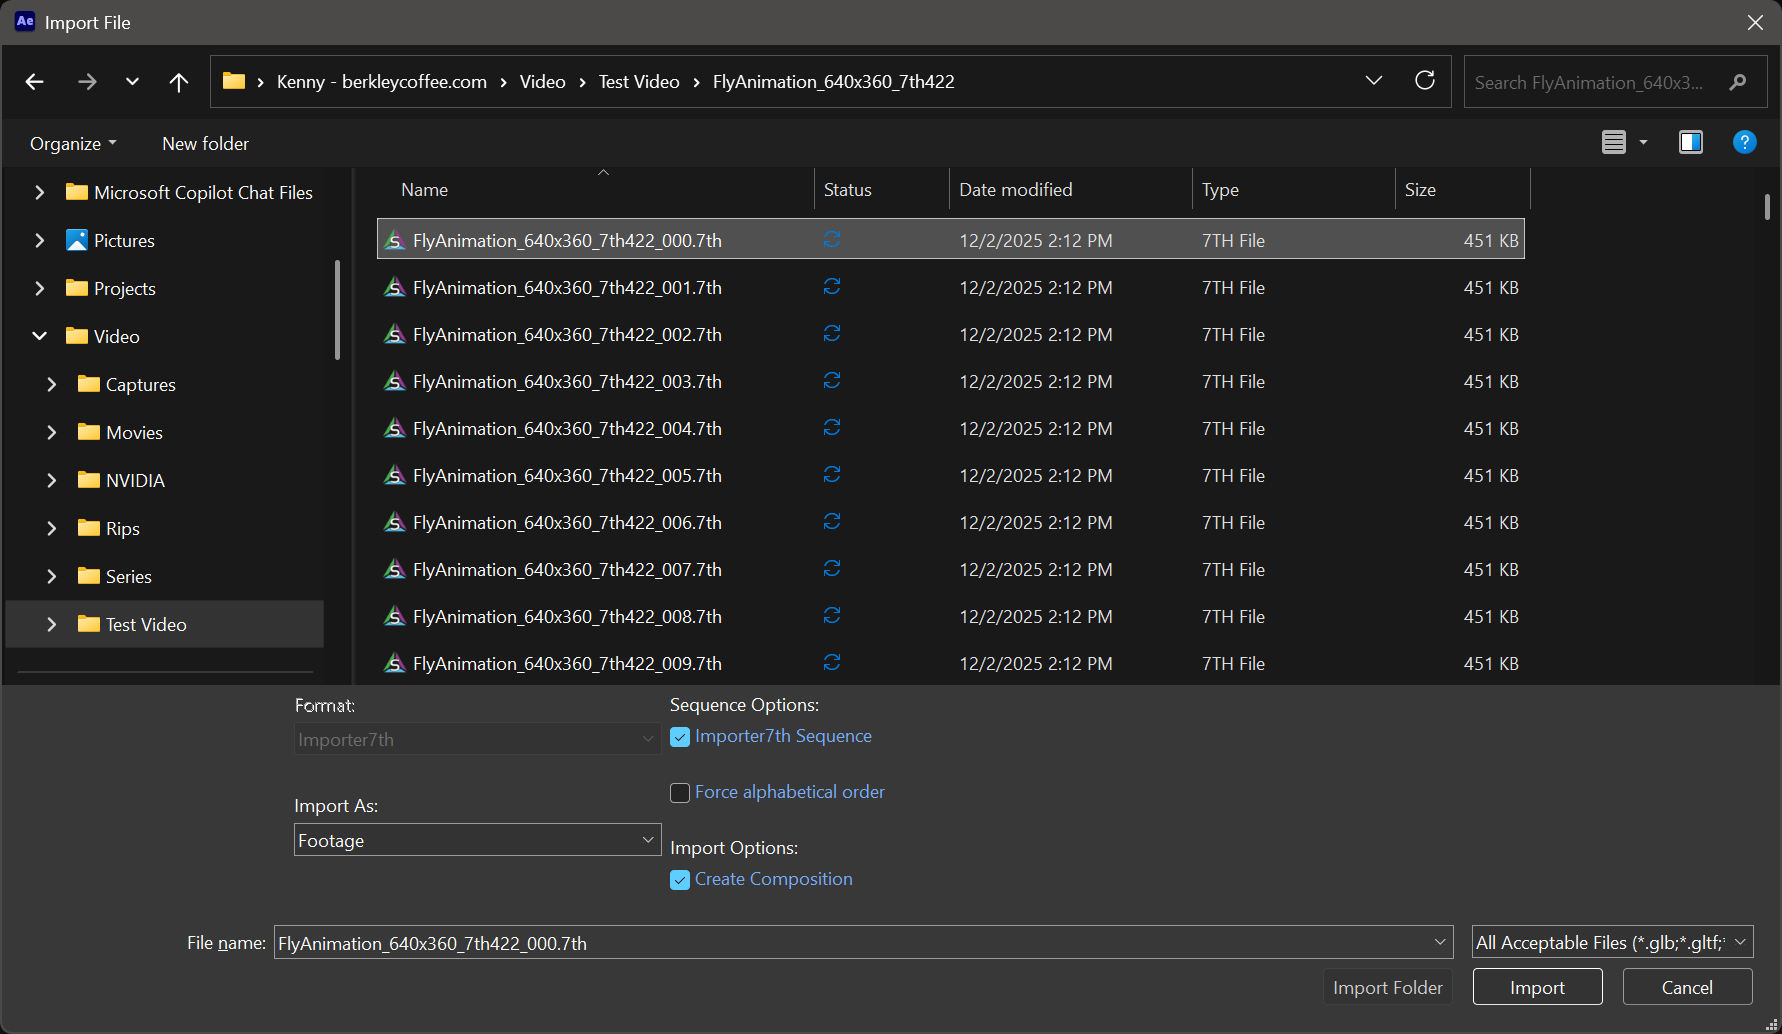The image size is (1782, 1034).
Task: Refresh the current folder listing
Action: (x=1425, y=81)
